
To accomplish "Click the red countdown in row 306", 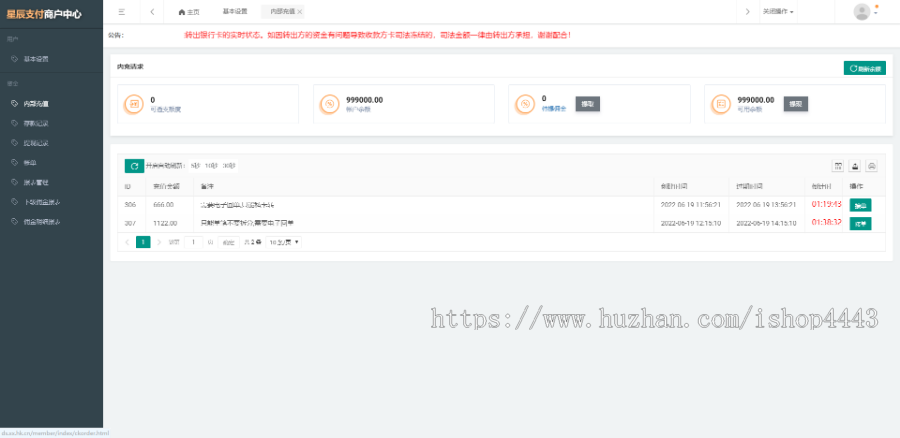I will click(827, 204).
